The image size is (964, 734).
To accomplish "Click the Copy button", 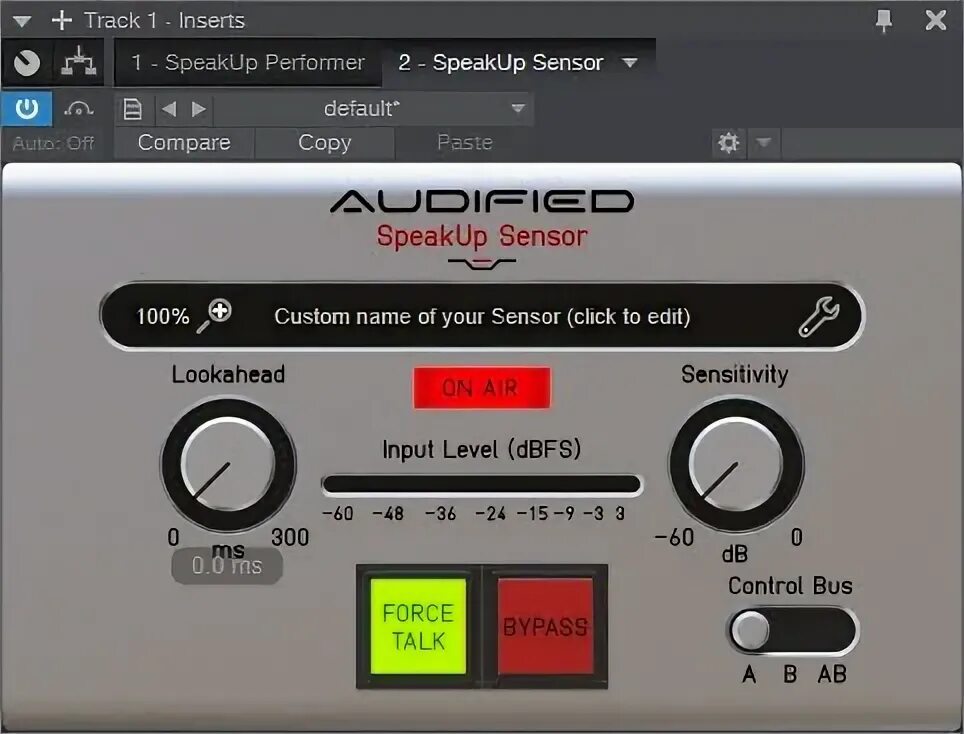I will click(x=325, y=143).
